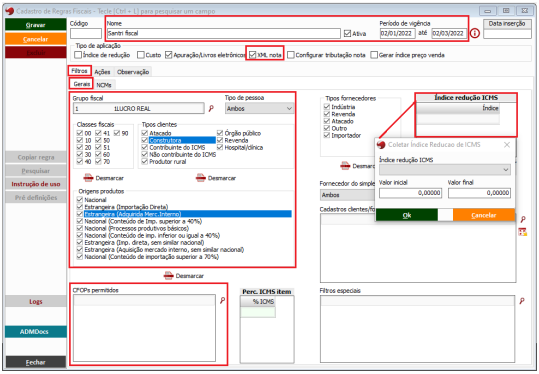Screen dimensions: 539x374
Task: Select the NCMs sub-tab
Action: pyautogui.click(x=104, y=85)
